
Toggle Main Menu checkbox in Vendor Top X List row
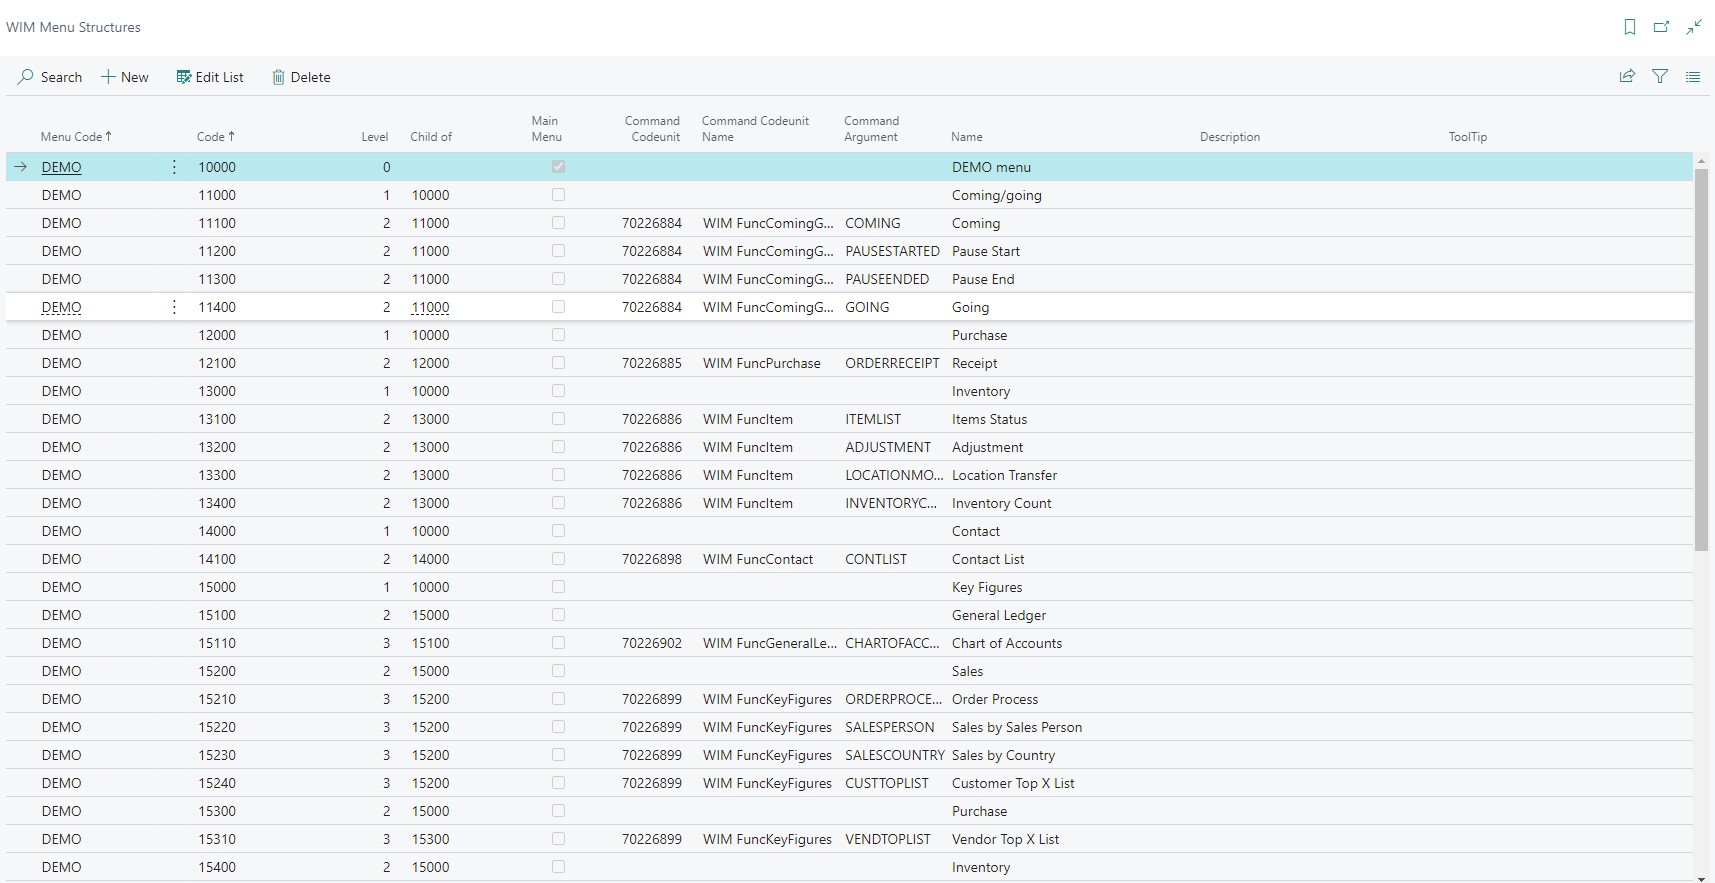tap(558, 839)
